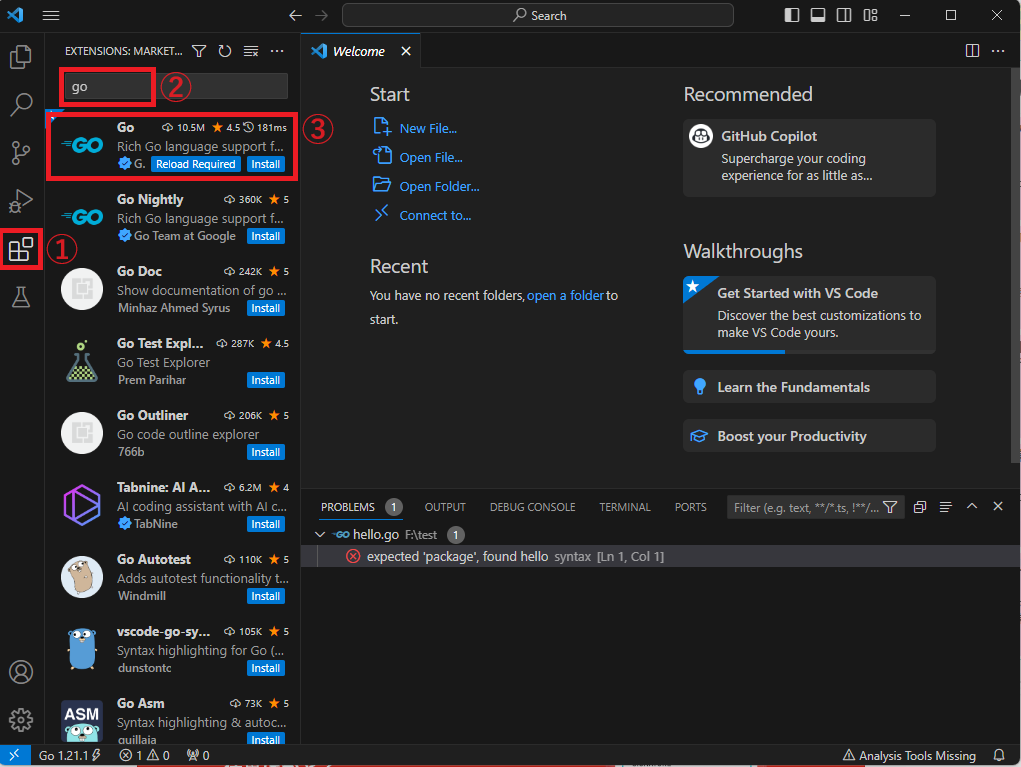Install the Go Nightly extension
Viewport: 1021px width, 767px height.
tap(266, 236)
